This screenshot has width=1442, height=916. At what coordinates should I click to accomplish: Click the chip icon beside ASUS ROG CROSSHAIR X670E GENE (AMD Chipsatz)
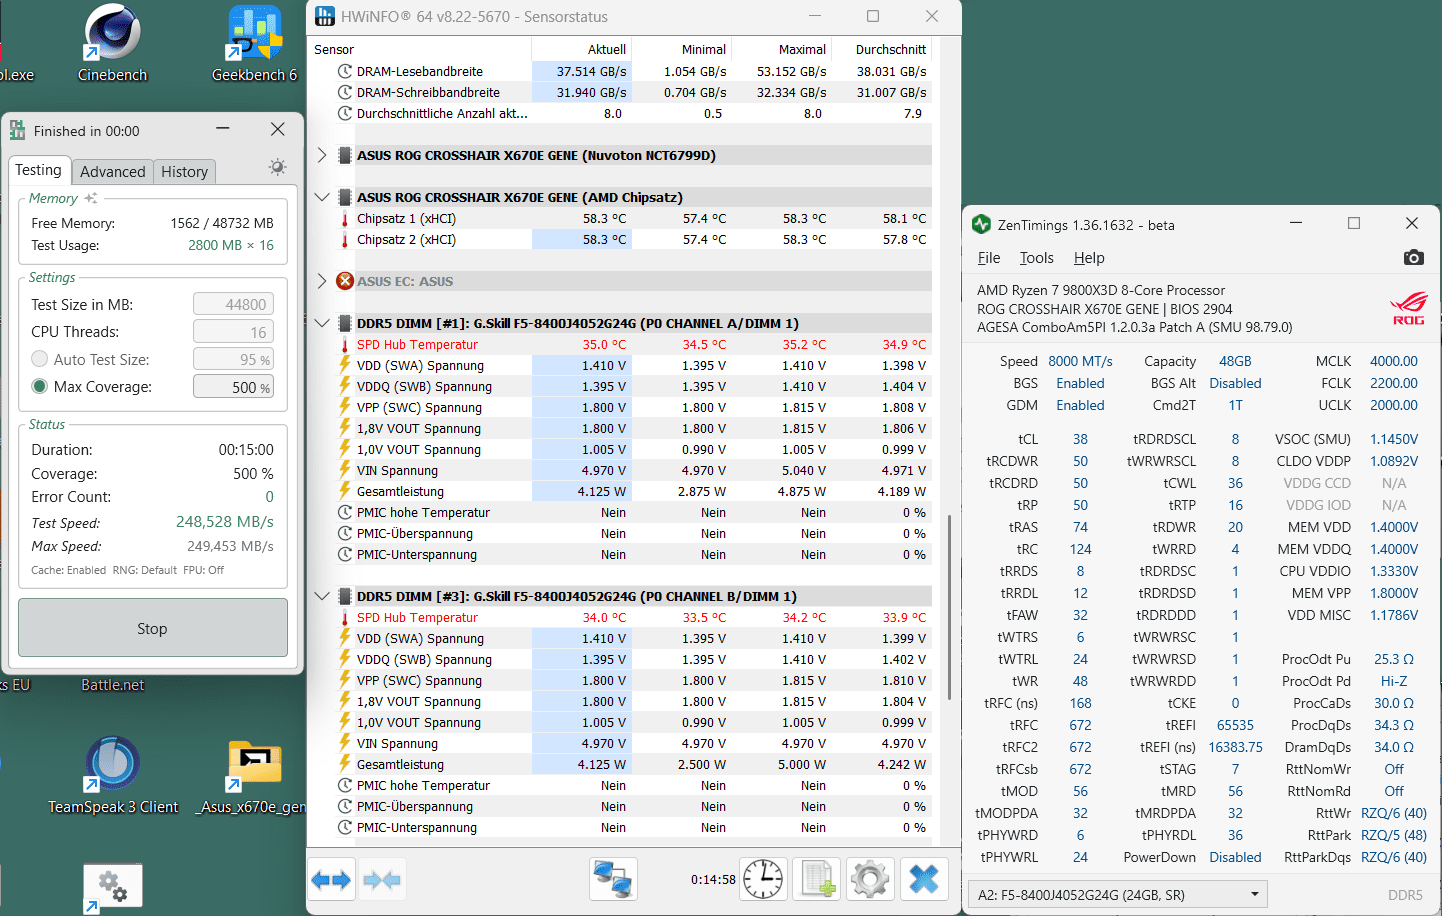click(x=345, y=197)
